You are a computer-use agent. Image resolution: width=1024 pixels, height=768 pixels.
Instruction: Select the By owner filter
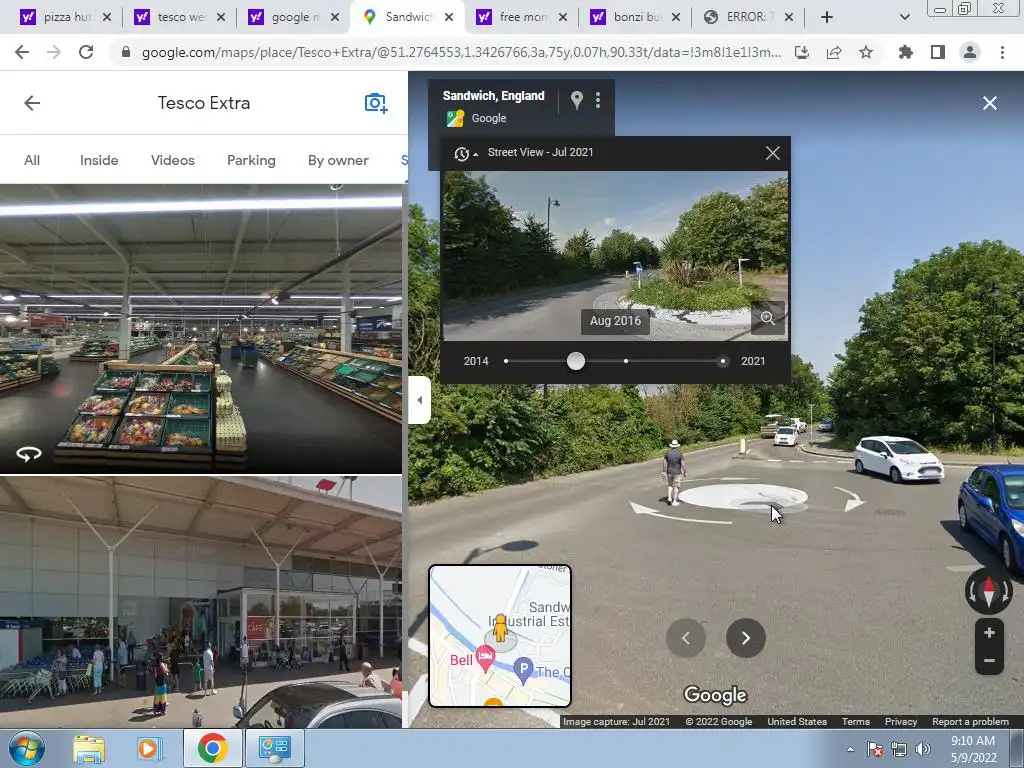[338, 160]
